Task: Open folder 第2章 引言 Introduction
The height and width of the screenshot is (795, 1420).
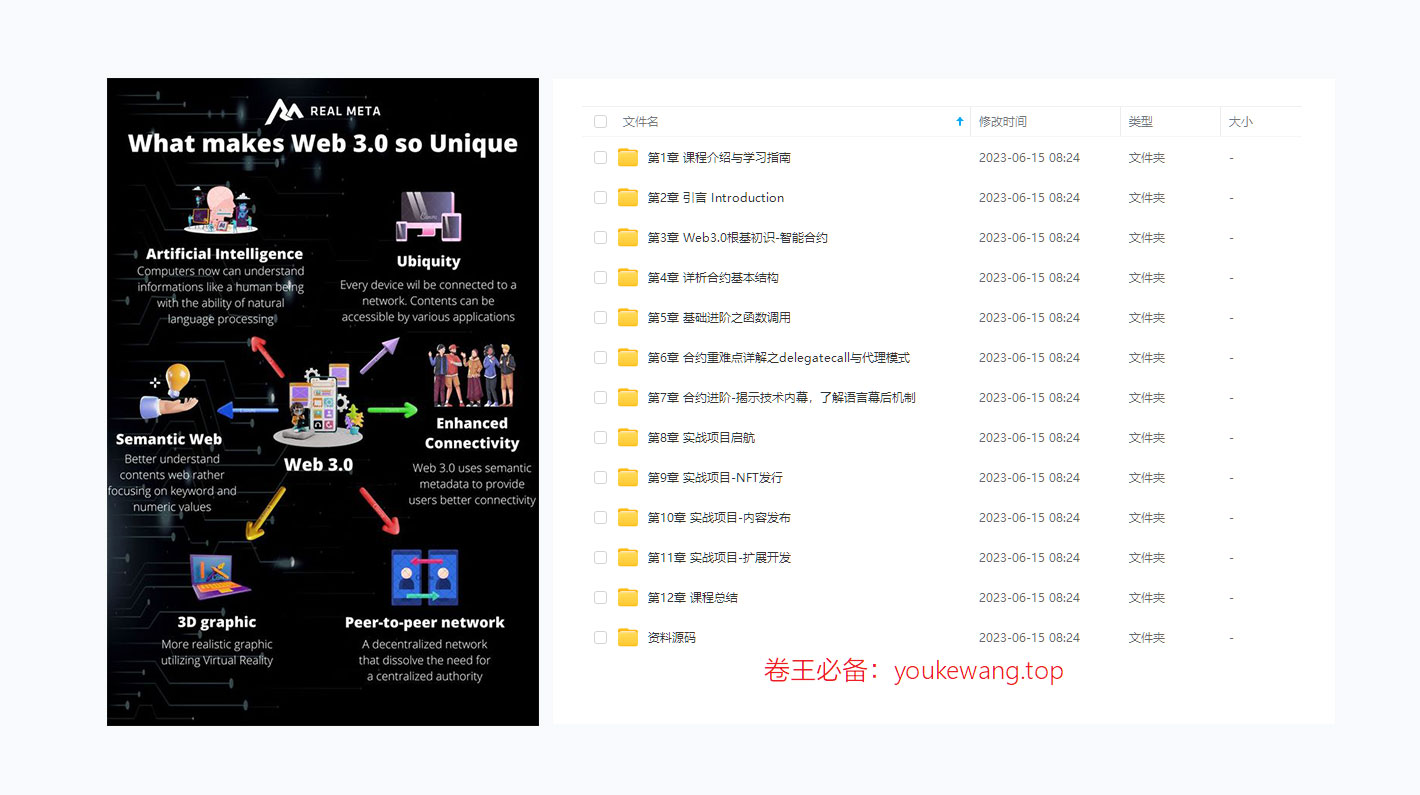Action: click(715, 197)
